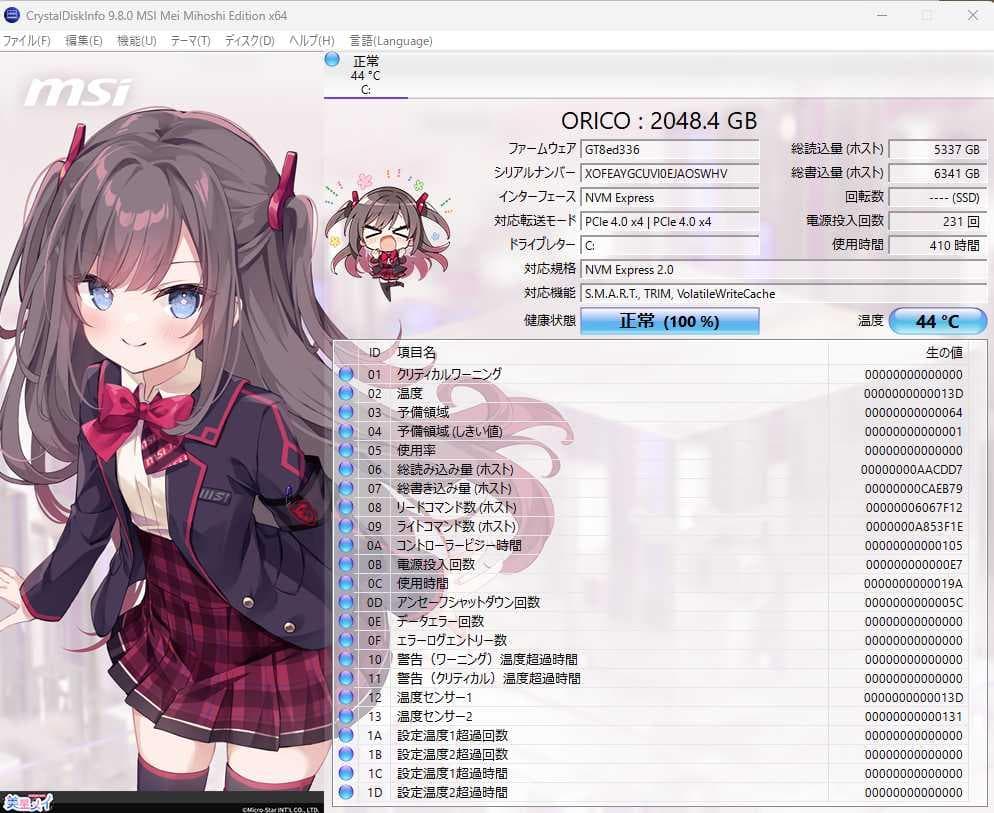Click the firmware field GT8ed336
This screenshot has width=994, height=813.
pyautogui.click(x=669, y=150)
